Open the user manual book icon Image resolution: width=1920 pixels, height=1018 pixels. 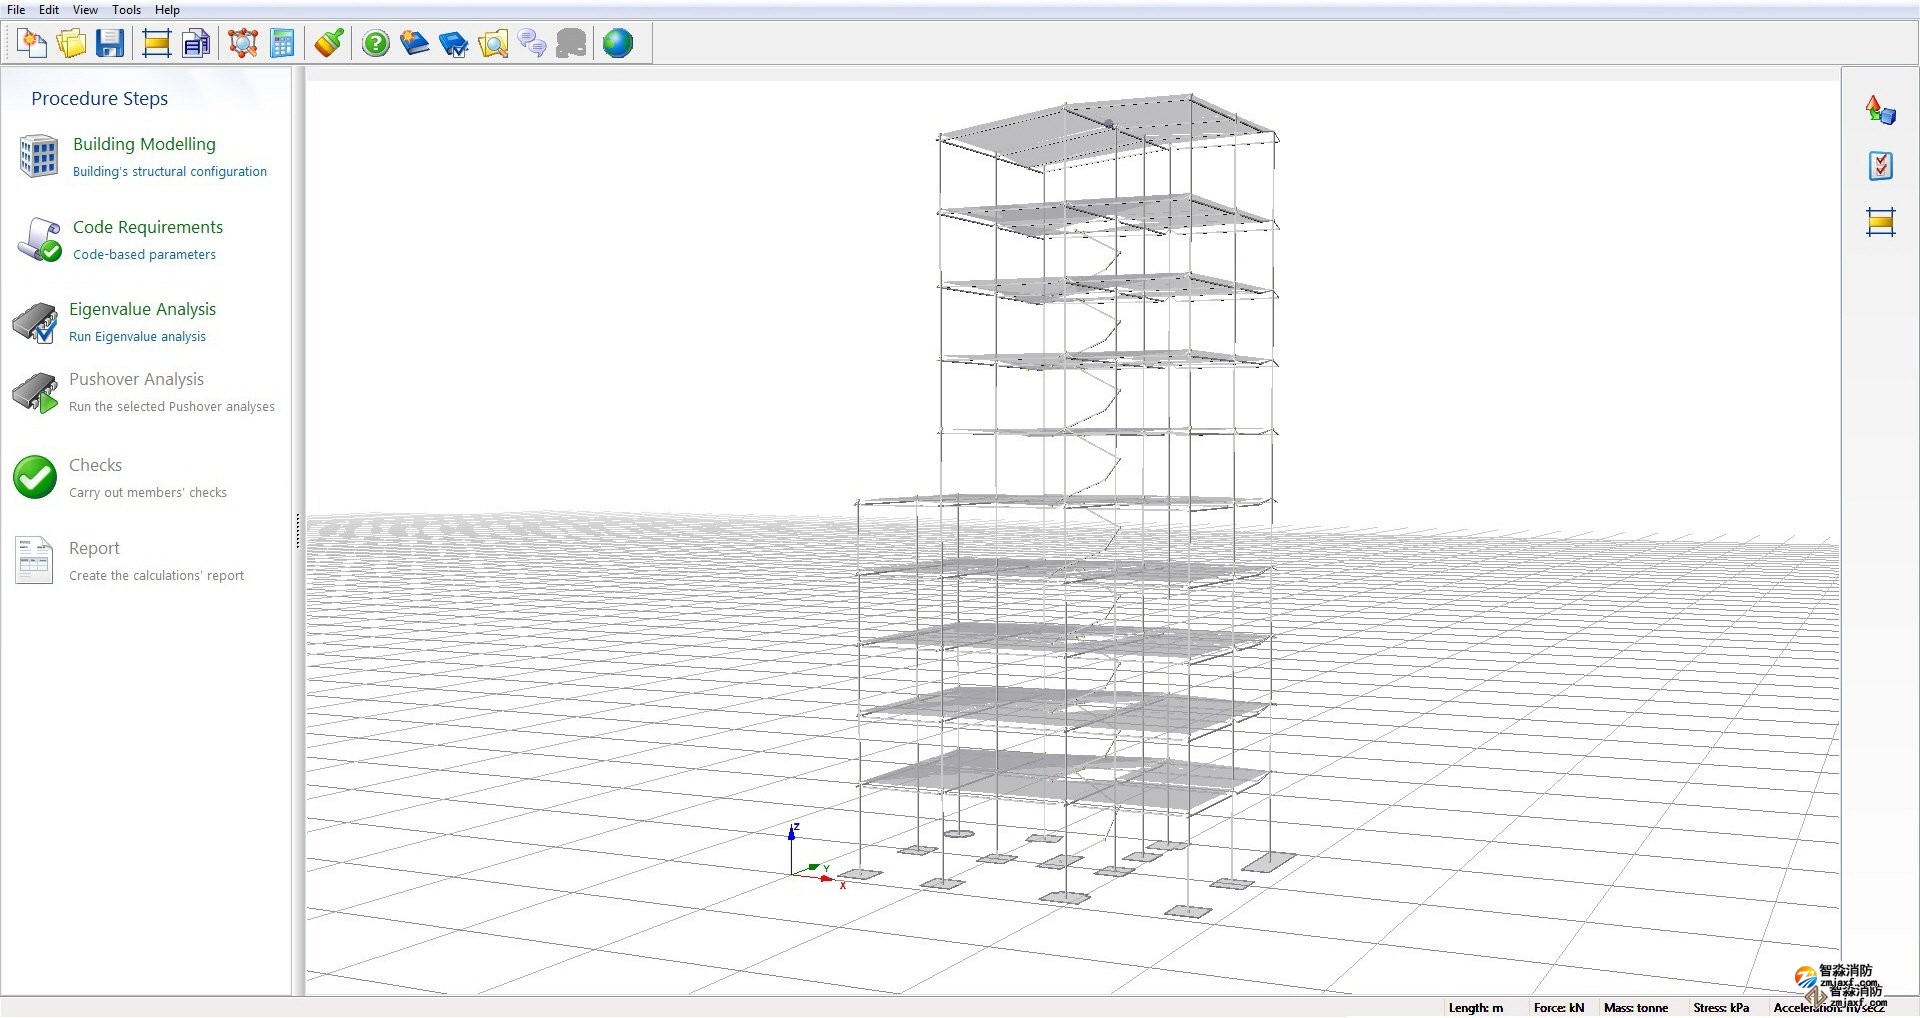coord(414,43)
